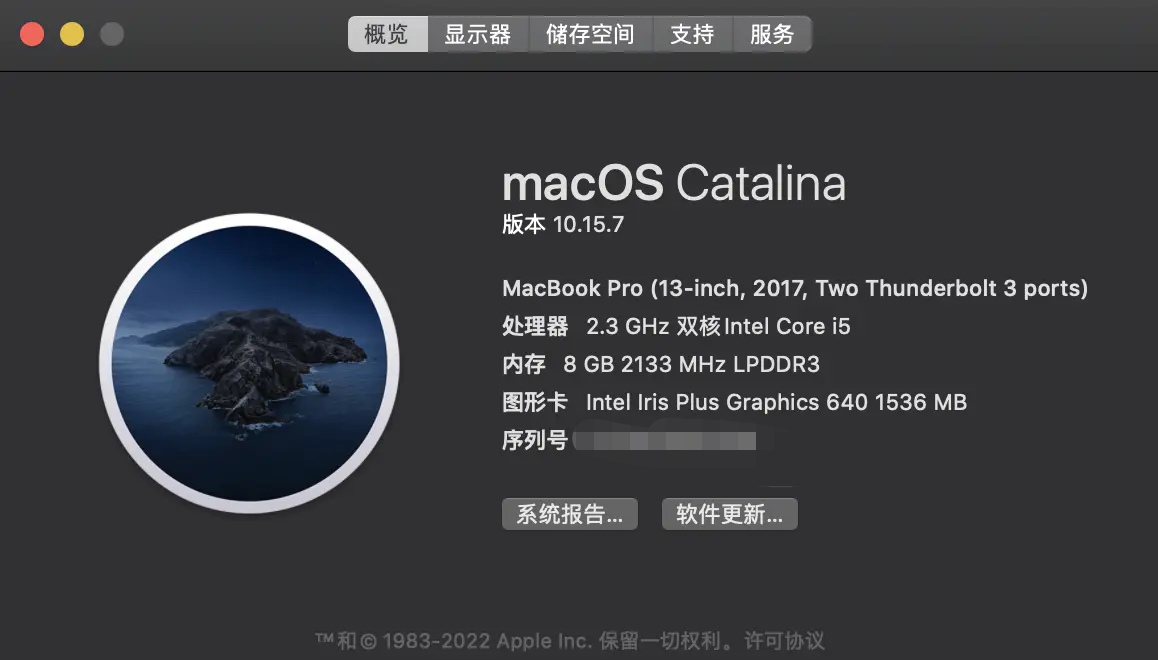The height and width of the screenshot is (660, 1158).
Task: Open the 储存空间 tab
Action: tap(590, 33)
